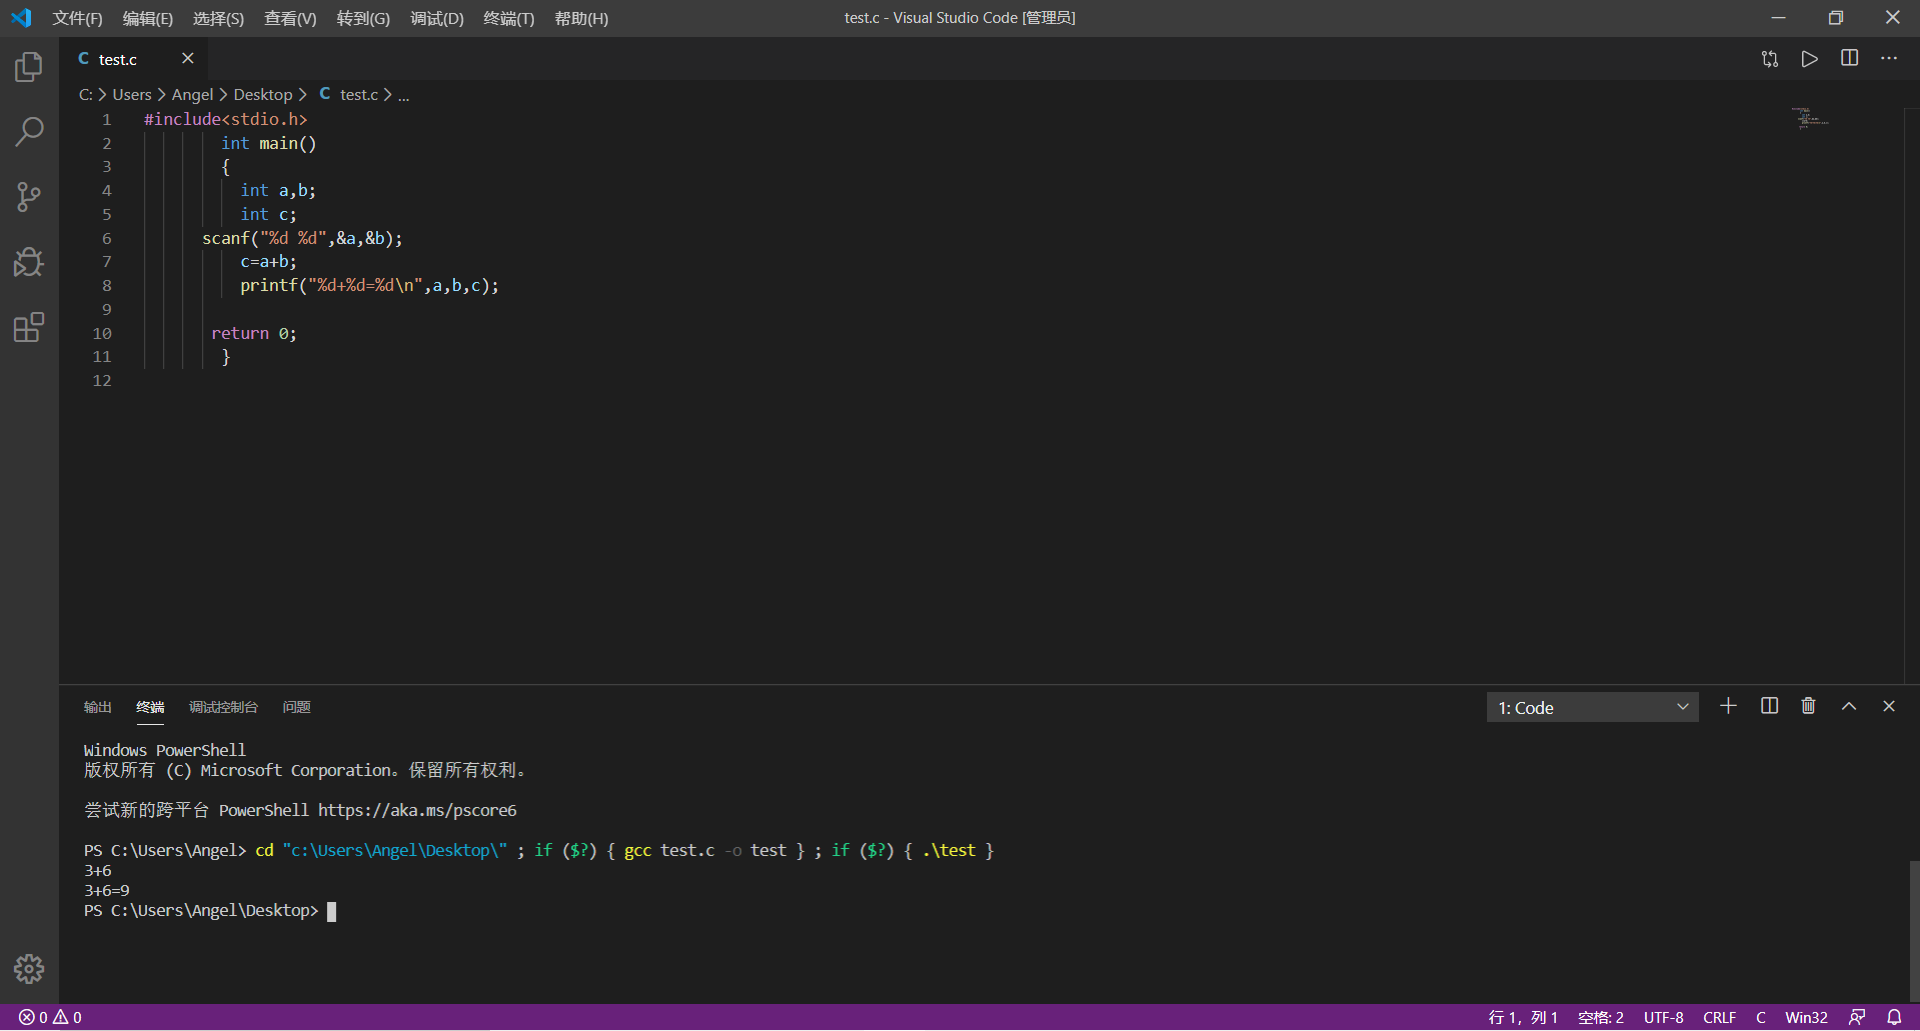Image resolution: width=1920 pixels, height=1031 pixels.
Task: Click indentation setting '空格: 2'
Action: pos(1601,1017)
